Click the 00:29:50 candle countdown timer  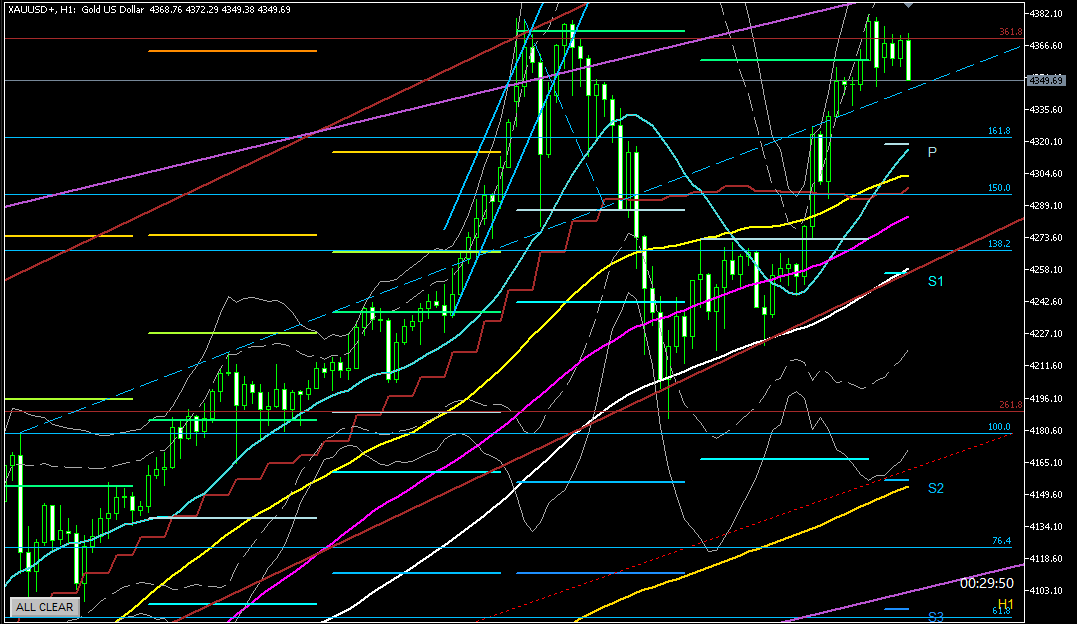(986, 582)
